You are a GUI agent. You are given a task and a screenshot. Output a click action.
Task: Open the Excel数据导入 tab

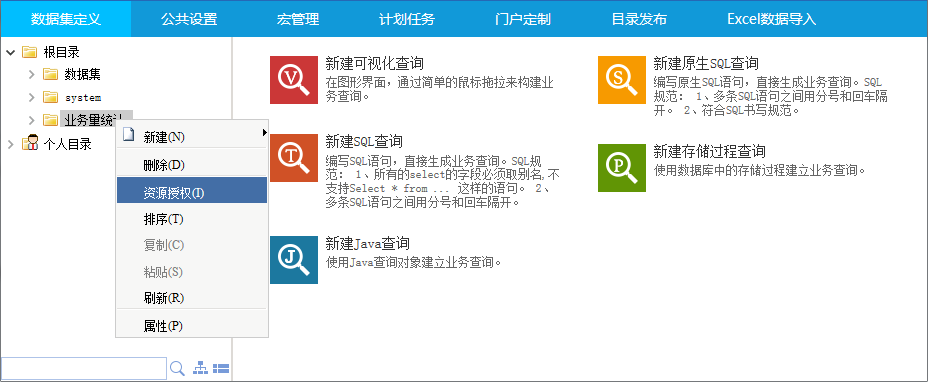pos(771,19)
